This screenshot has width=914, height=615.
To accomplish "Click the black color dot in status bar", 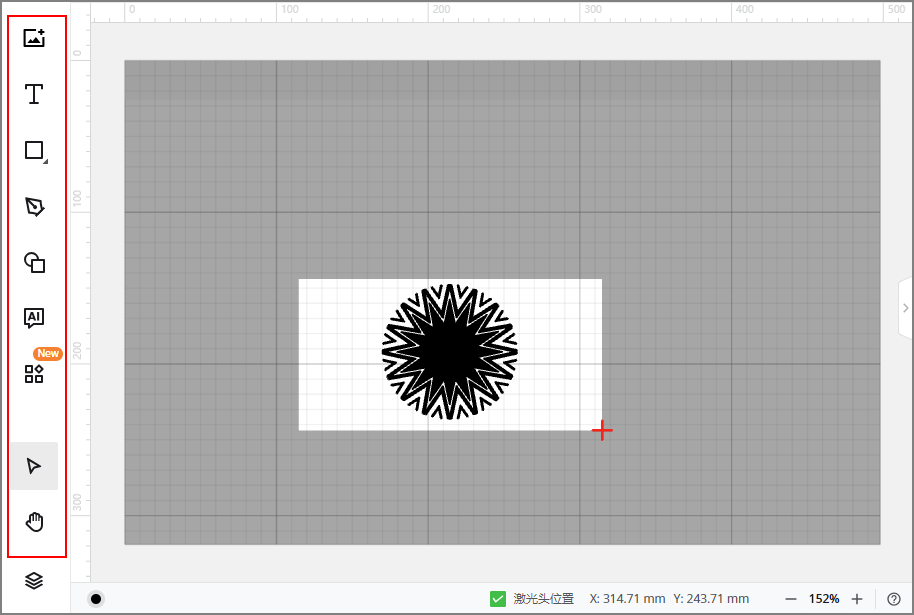I will pos(96,599).
